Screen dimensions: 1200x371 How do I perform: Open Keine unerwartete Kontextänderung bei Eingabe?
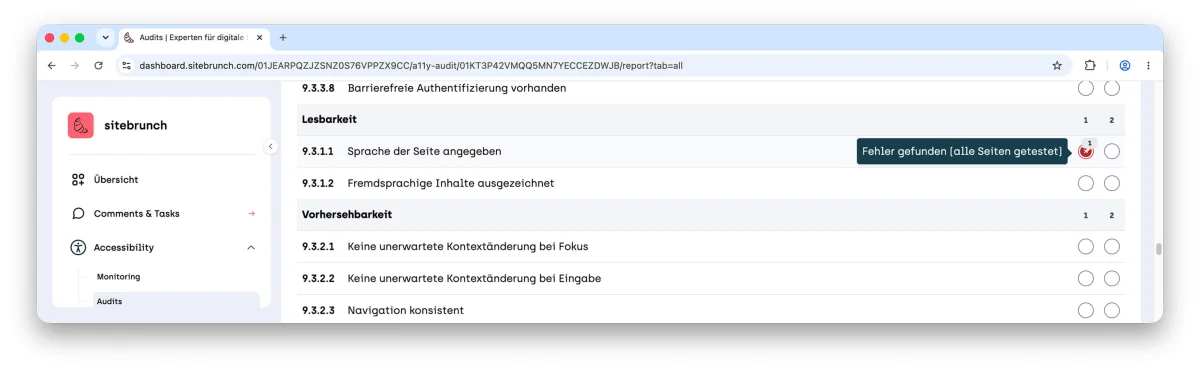coord(474,279)
